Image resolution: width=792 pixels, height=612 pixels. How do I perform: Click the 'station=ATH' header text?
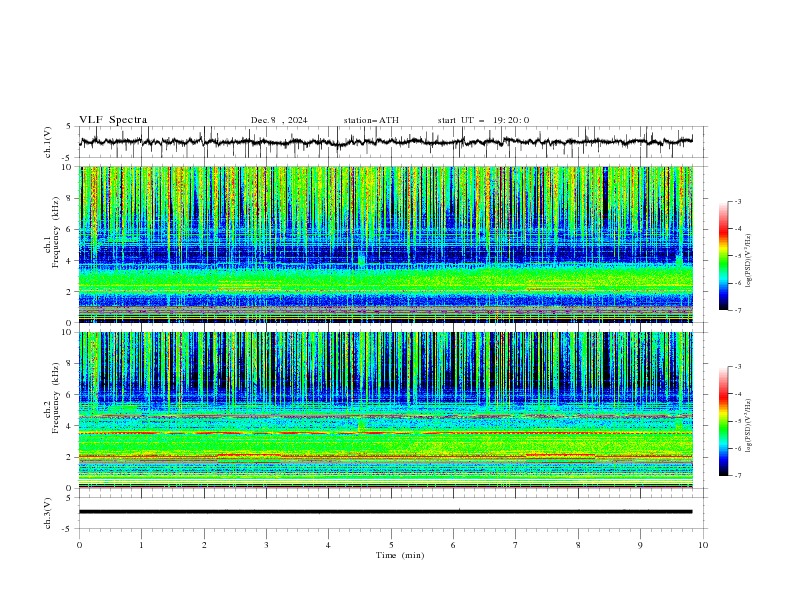point(371,120)
